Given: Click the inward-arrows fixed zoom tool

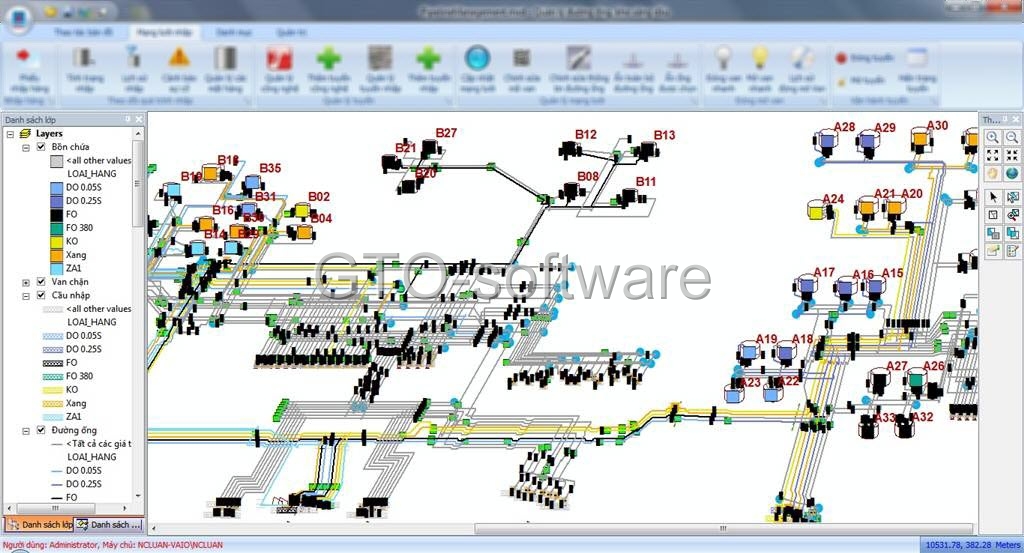Looking at the screenshot, I should (x=1012, y=155).
